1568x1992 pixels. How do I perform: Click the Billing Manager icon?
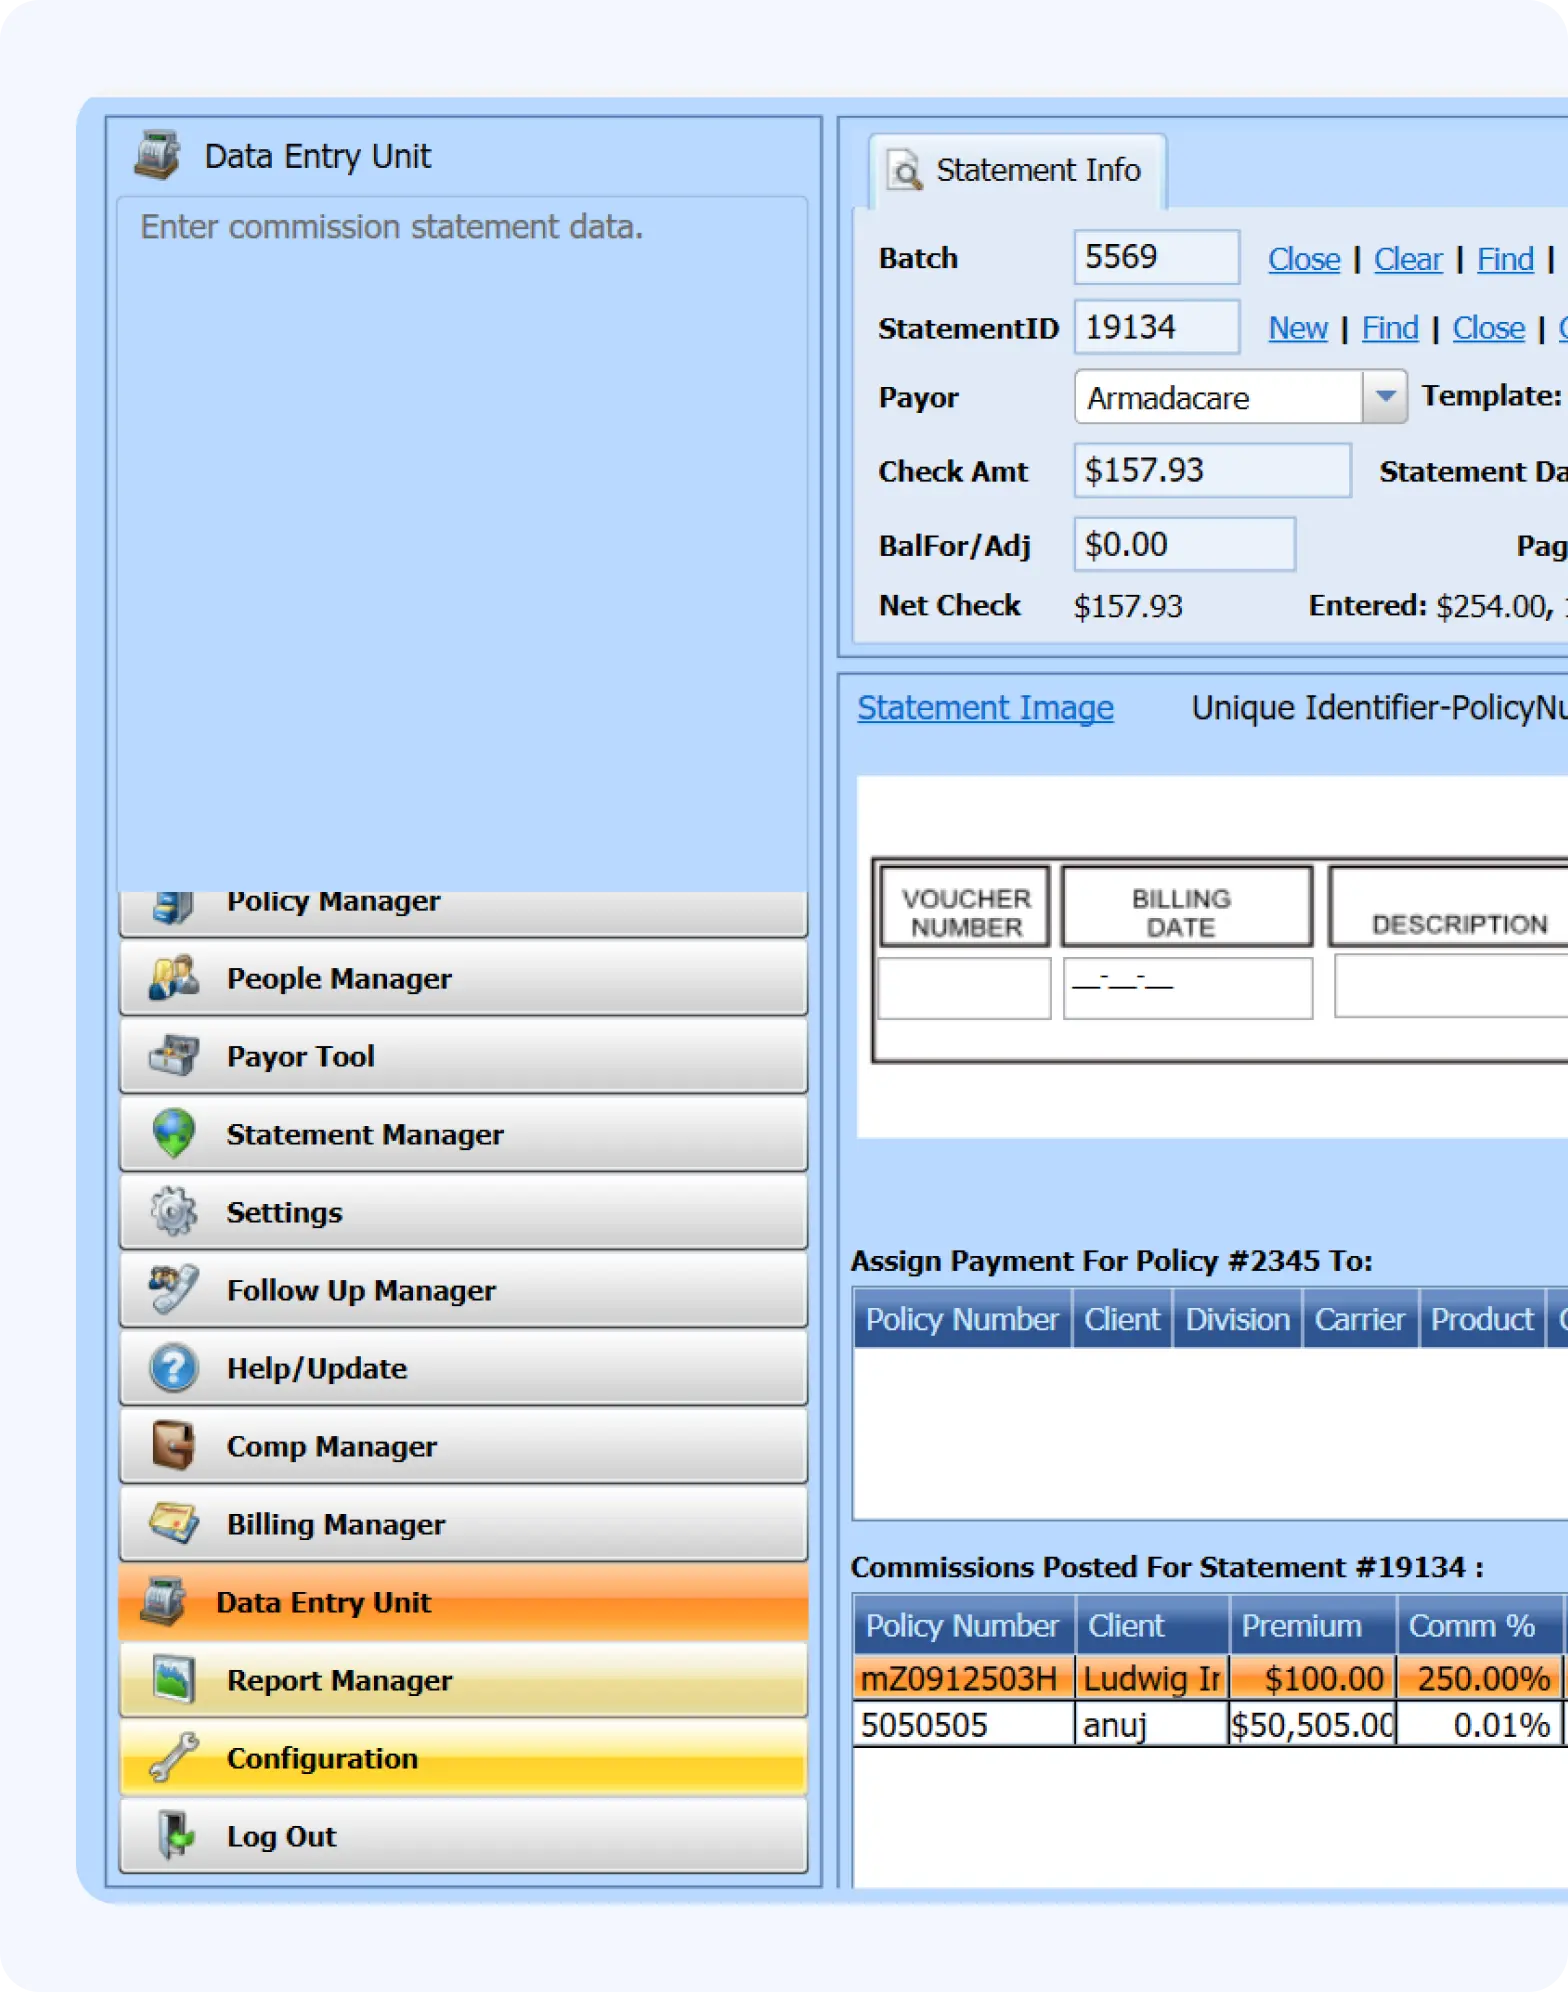(x=173, y=1524)
